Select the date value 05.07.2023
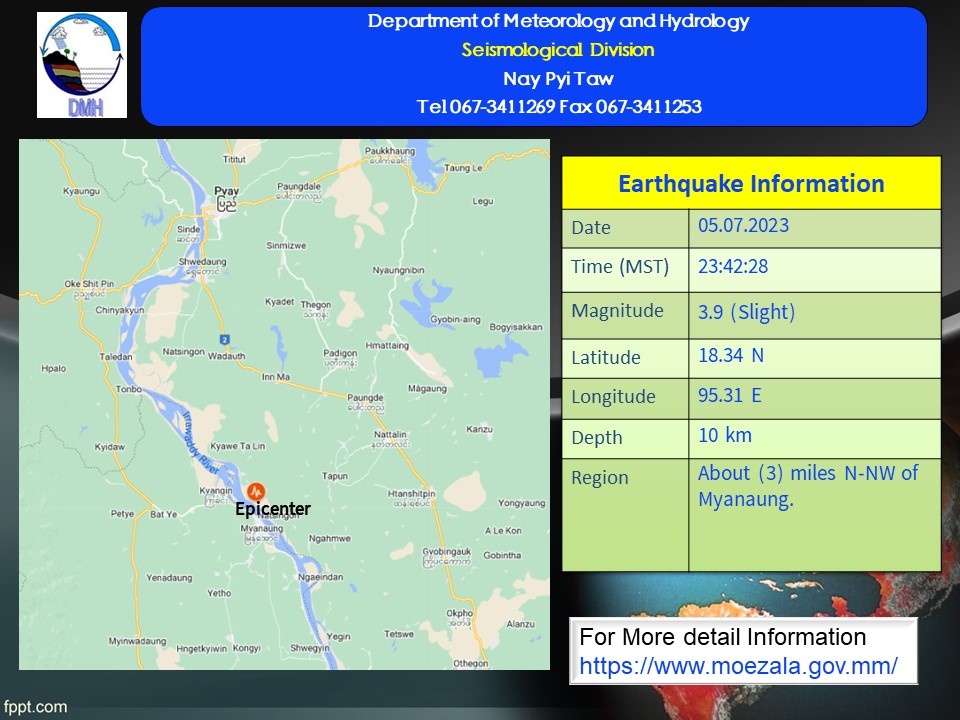Image resolution: width=960 pixels, height=720 pixels. pyautogui.click(x=743, y=225)
